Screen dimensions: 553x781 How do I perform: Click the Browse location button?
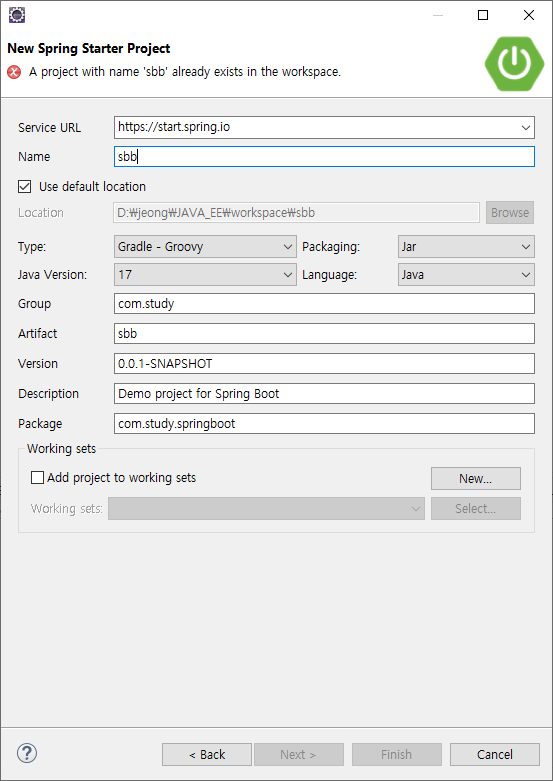pyautogui.click(x=510, y=213)
